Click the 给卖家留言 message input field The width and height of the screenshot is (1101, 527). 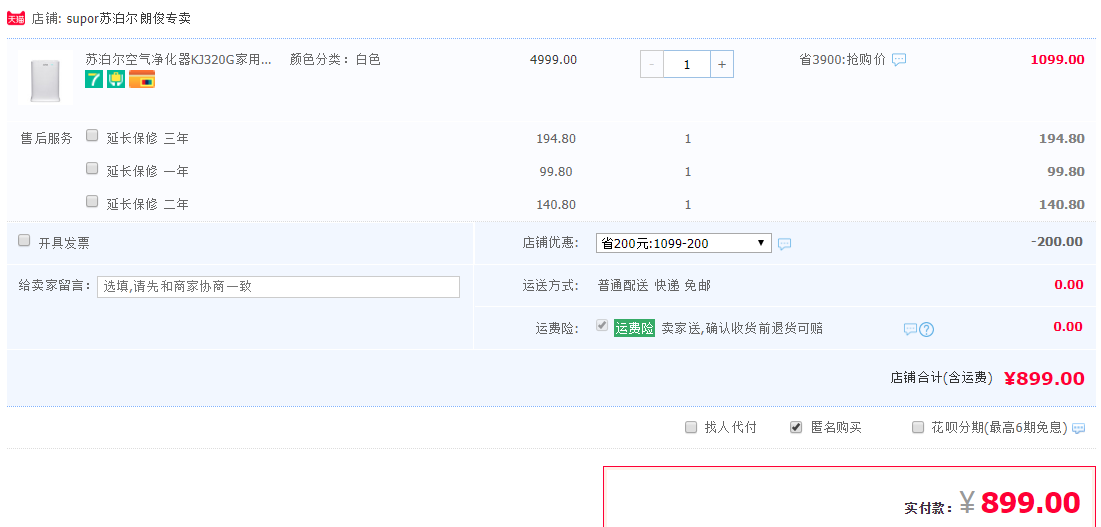pyautogui.click(x=278, y=286)
